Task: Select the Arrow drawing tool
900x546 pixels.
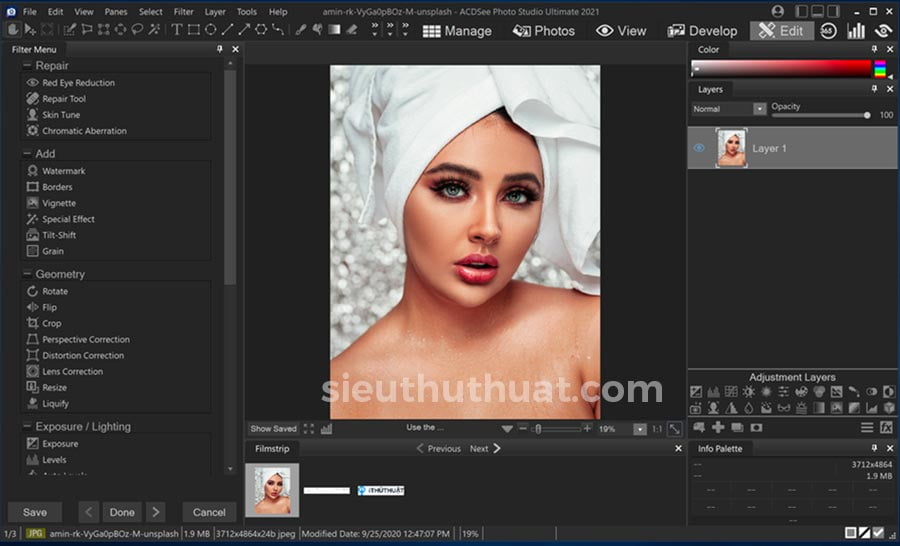Action: tap(244, 30)
